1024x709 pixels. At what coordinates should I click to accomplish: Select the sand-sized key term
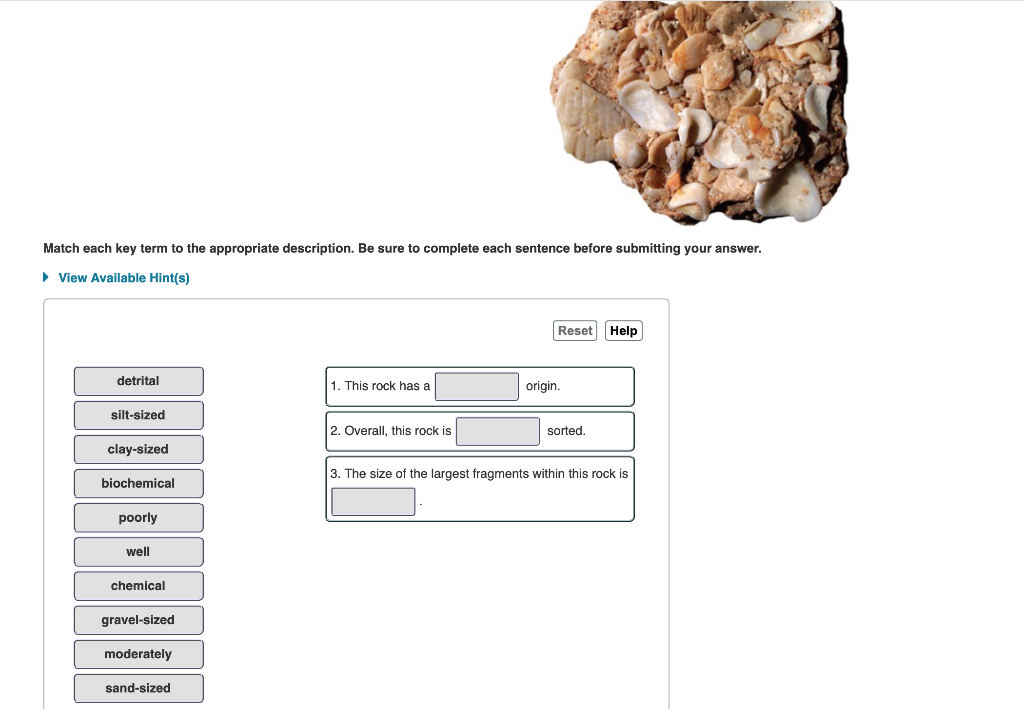tap(138, 687)
